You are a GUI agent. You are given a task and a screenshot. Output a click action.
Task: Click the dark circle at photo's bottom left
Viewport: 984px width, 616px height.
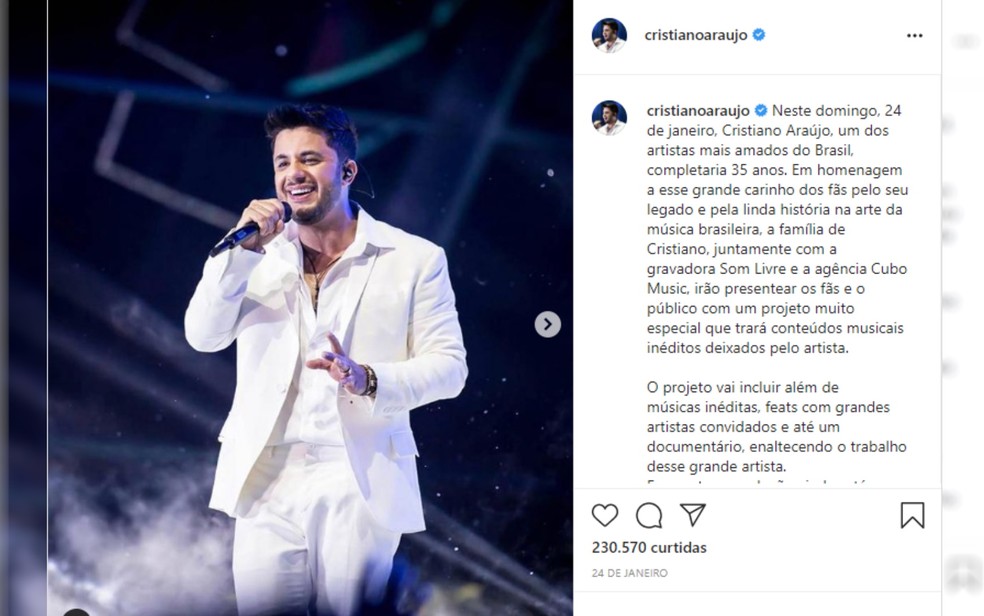click(x=77, y=612)
